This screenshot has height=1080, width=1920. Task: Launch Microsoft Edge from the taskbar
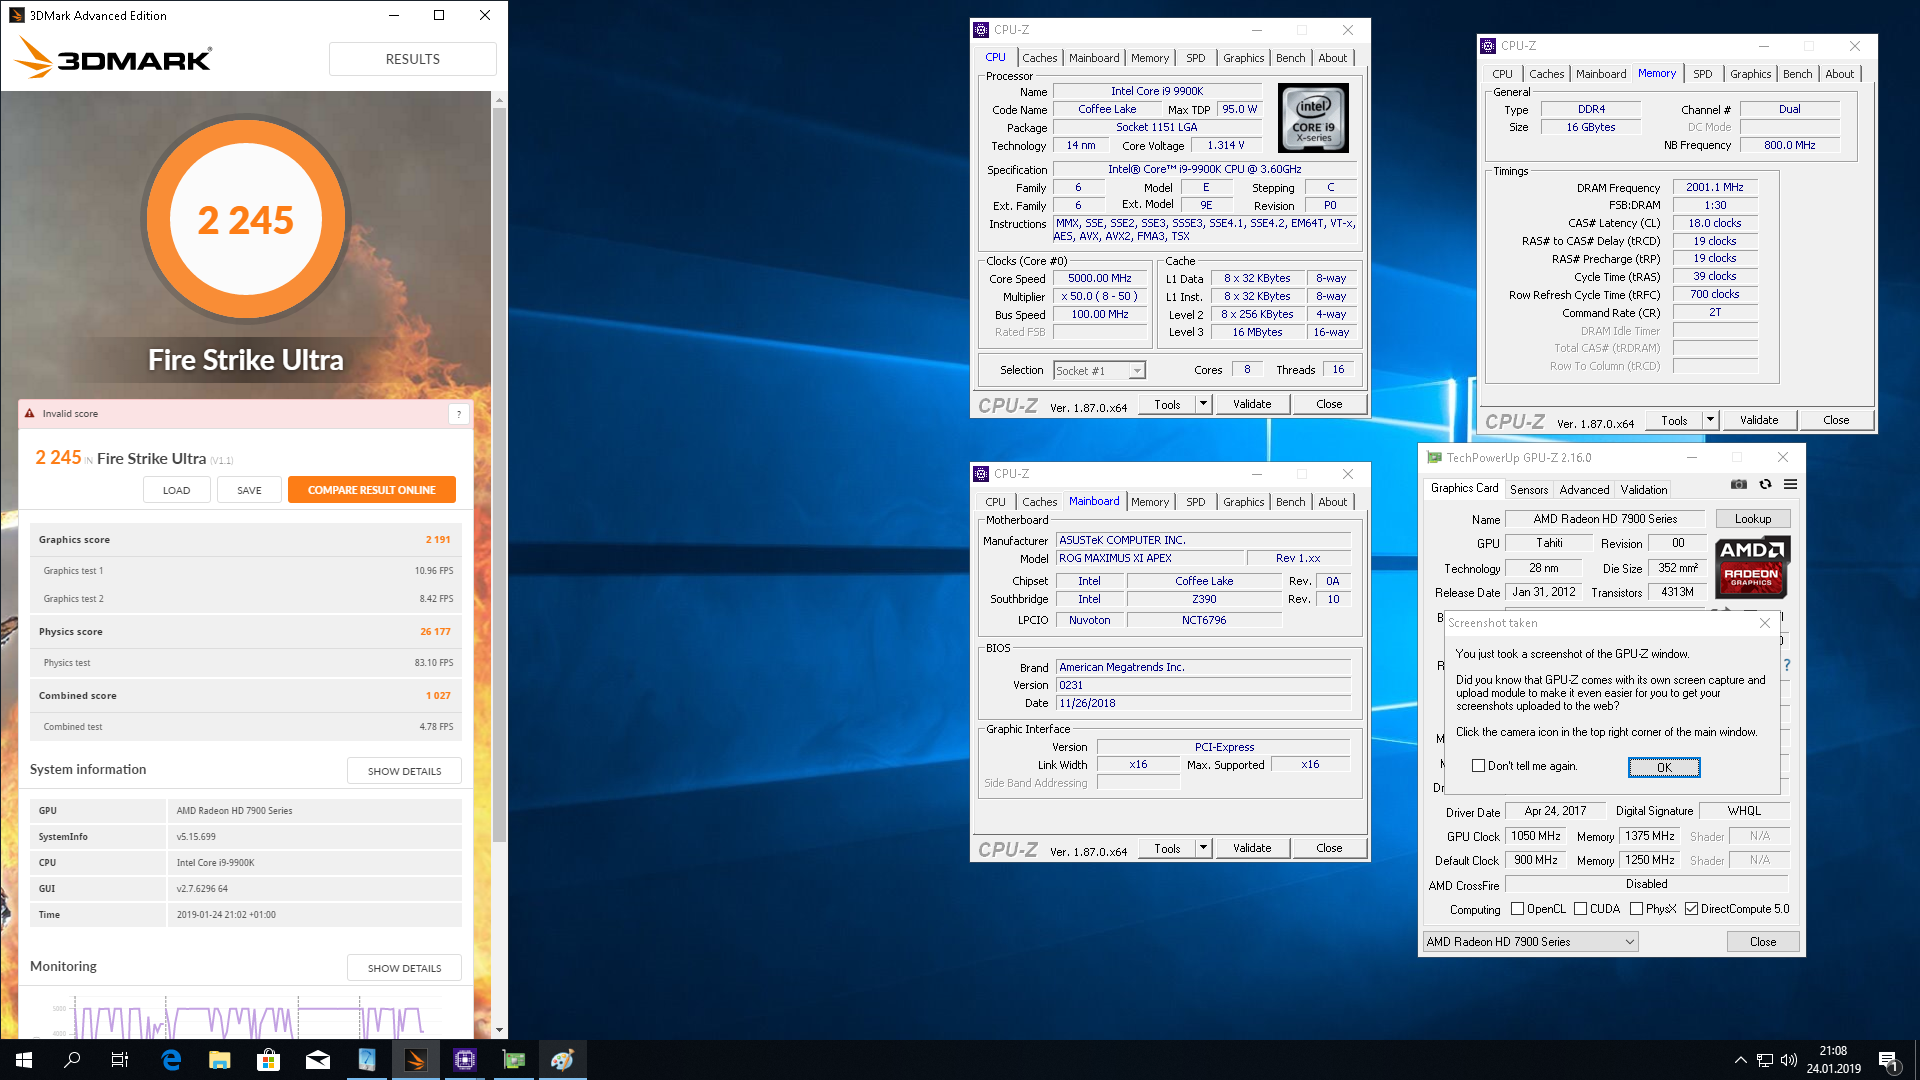click(x=171, y=1060)
